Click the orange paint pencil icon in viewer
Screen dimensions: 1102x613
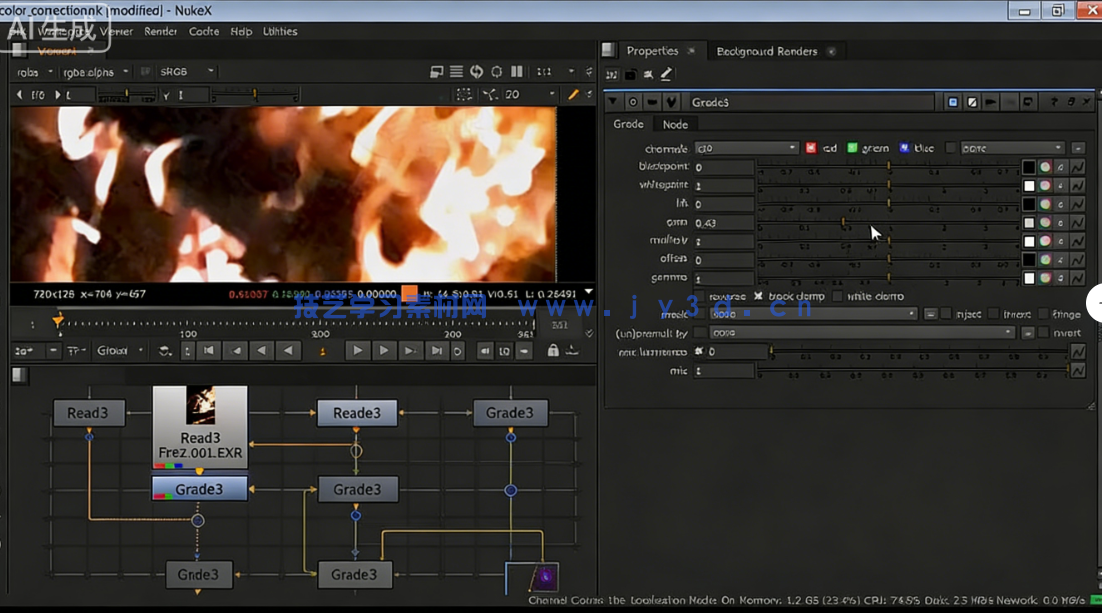(x=573, y=95)
